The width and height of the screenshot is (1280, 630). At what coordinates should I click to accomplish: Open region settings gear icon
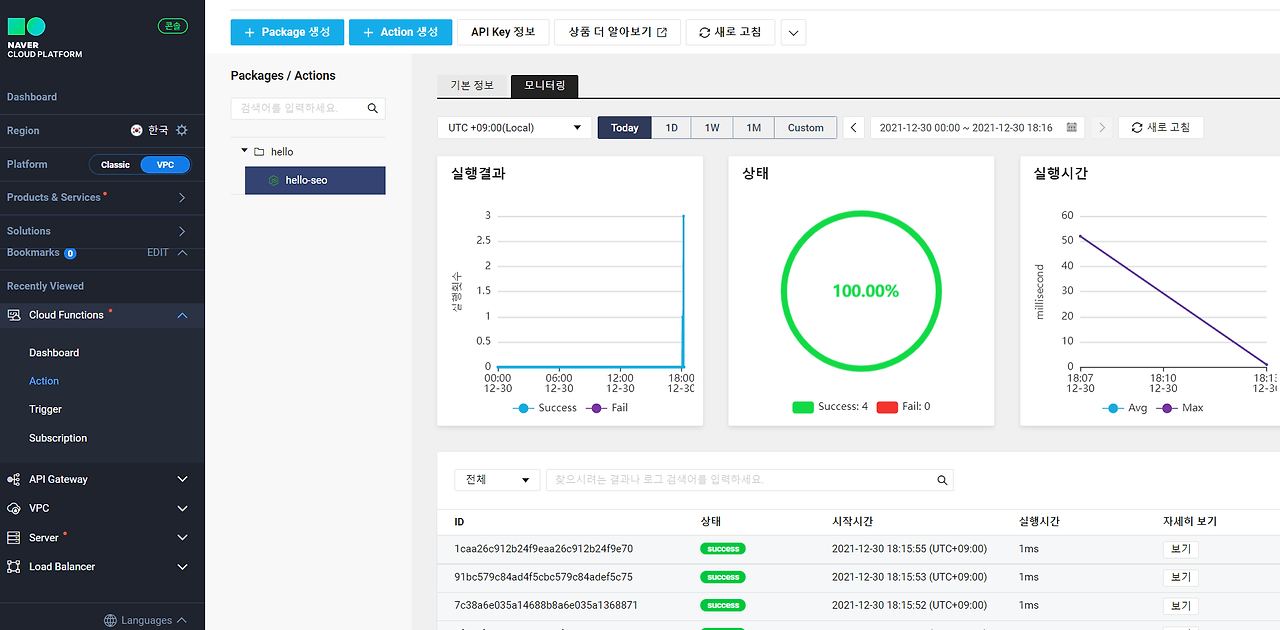(x=182, y=130)
